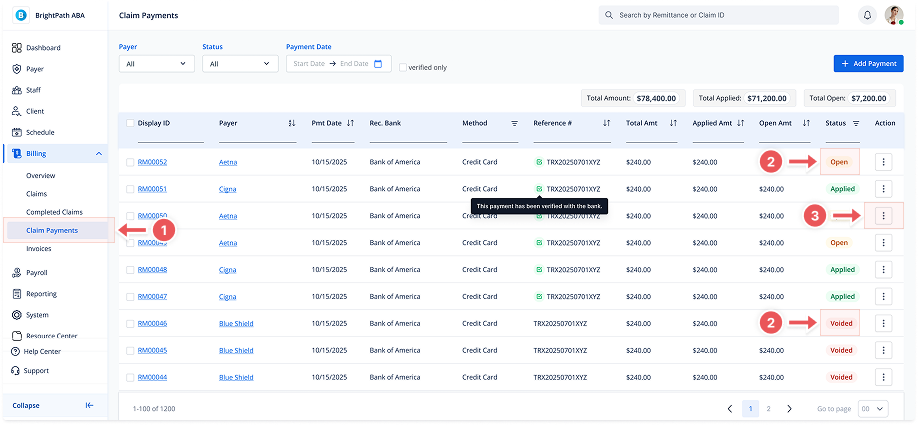The height and width of the screenshot is (425, 918).
Task: Enable the verified only checkbox
Action: (403, 68)
